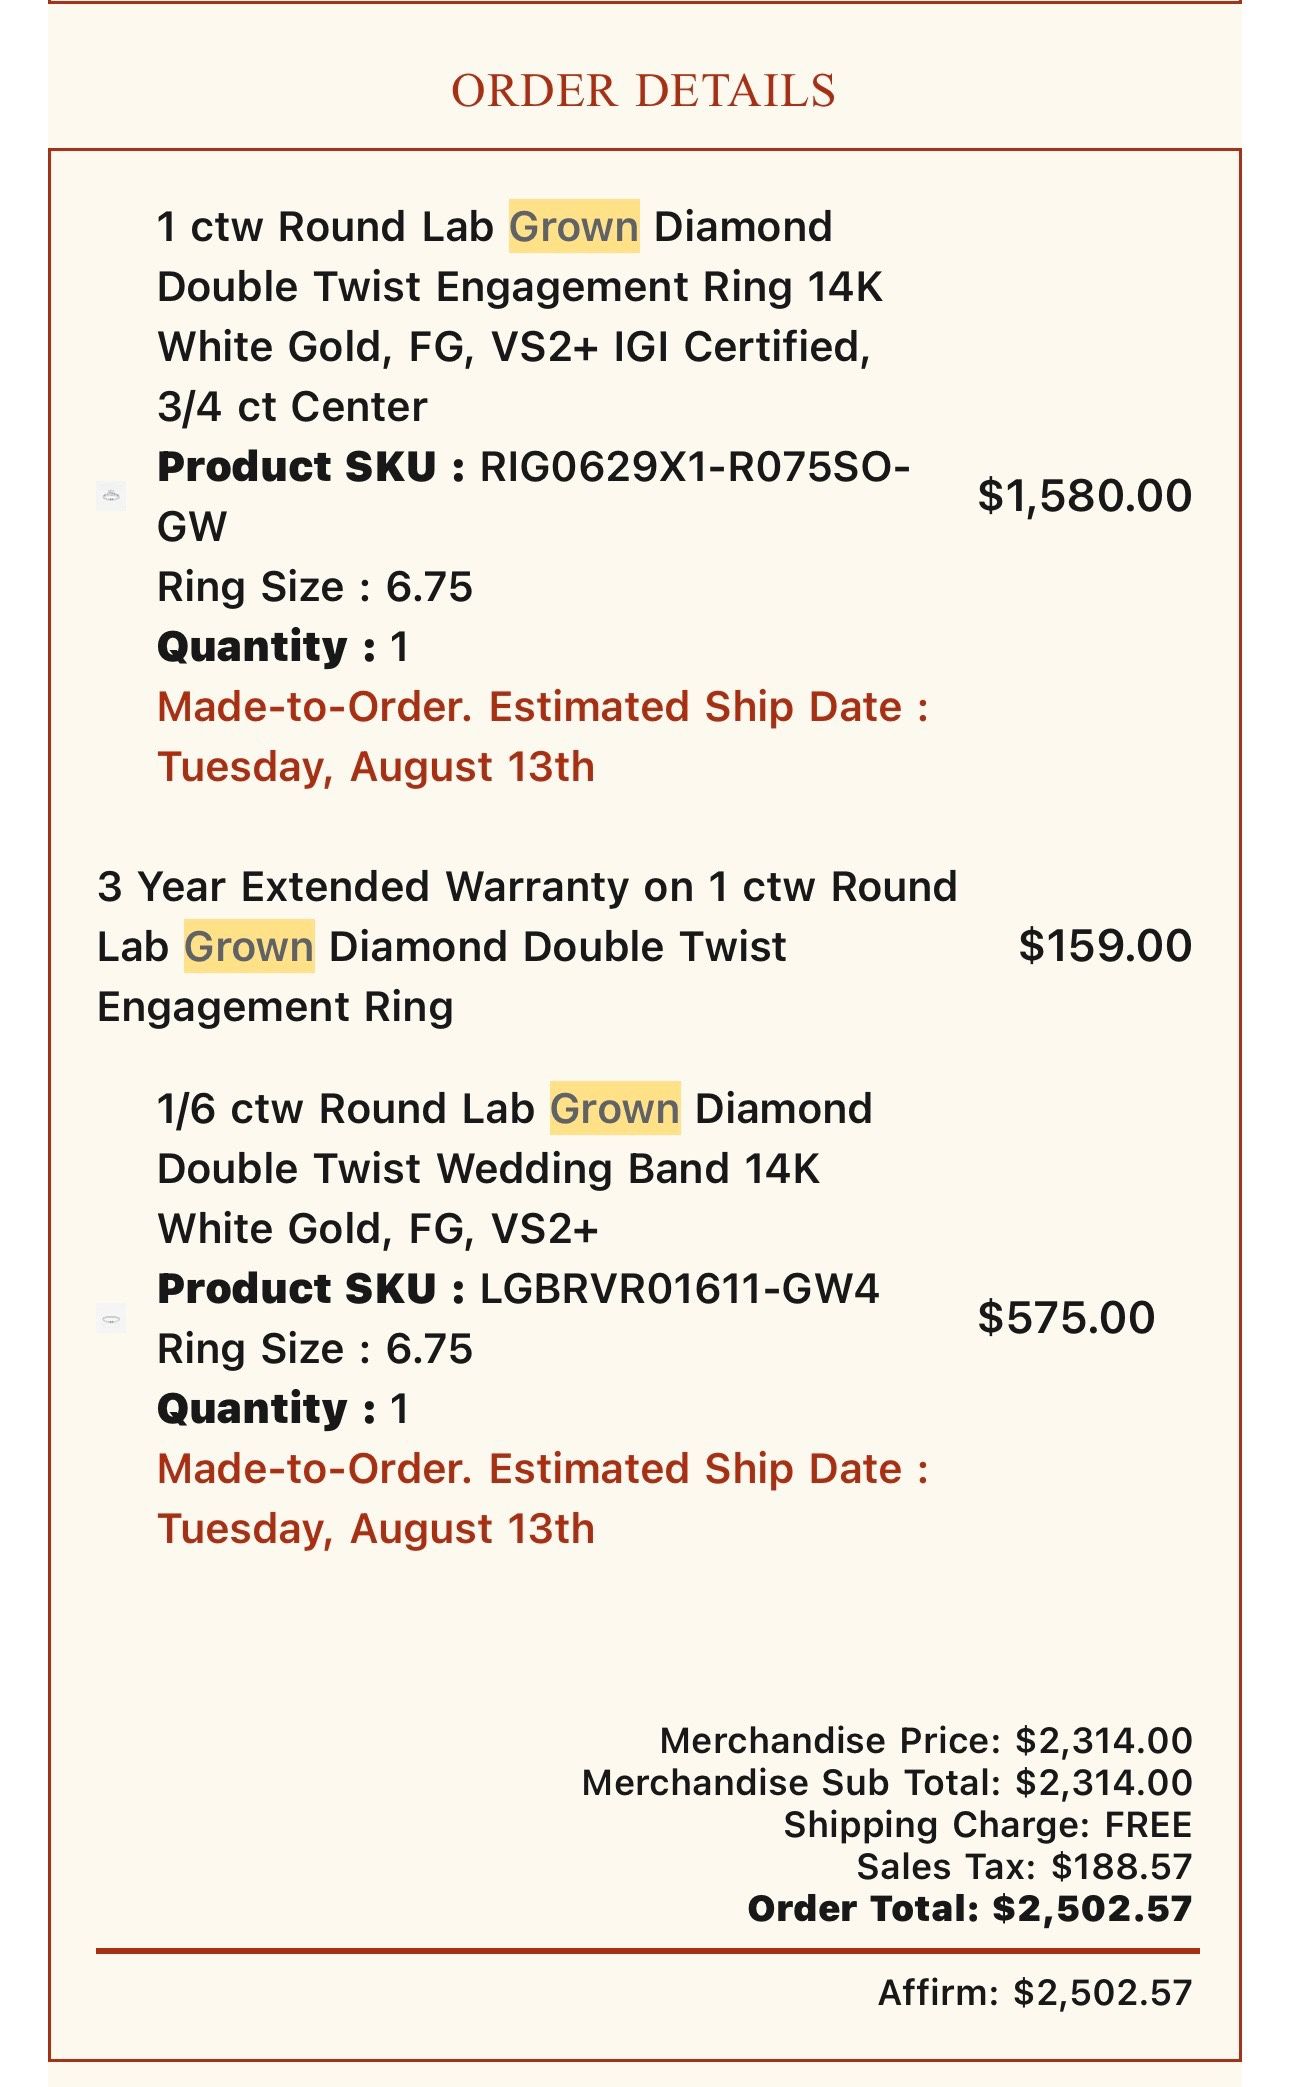1290x2087 pixels.
Task: Select the SKU RIG0629X1-R075SO-GW text
Action: tap(694, 467)
